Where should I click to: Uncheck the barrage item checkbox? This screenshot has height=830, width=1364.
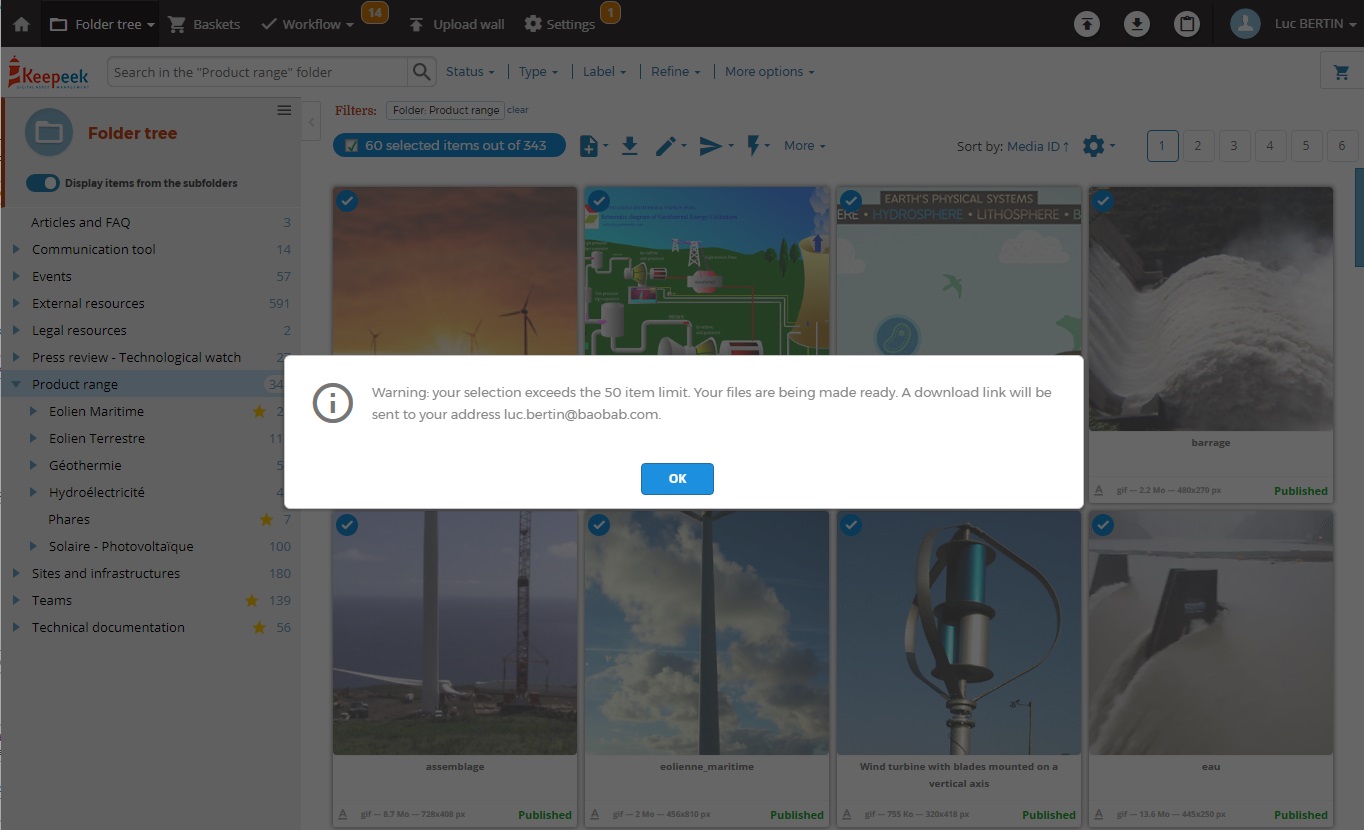[x=1103, y=201]
